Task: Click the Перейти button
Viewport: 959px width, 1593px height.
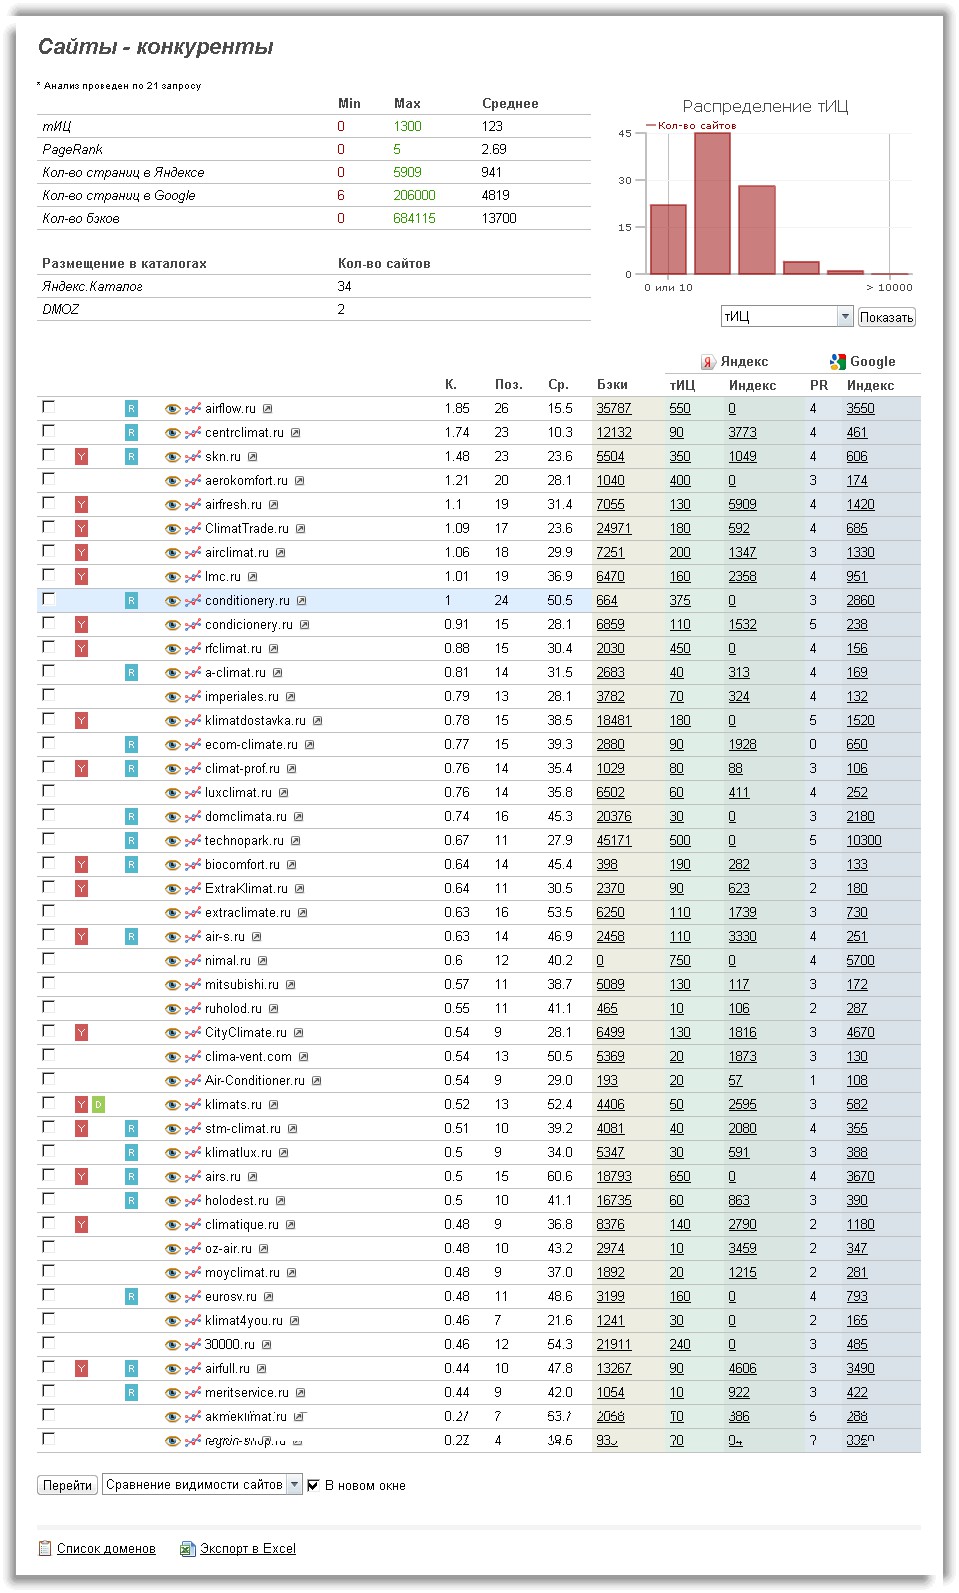Action: coord(67,1485)
